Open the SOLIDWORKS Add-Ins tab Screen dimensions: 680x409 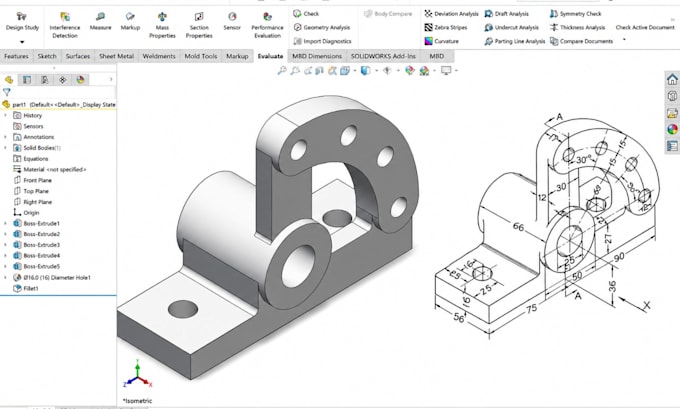383,56
